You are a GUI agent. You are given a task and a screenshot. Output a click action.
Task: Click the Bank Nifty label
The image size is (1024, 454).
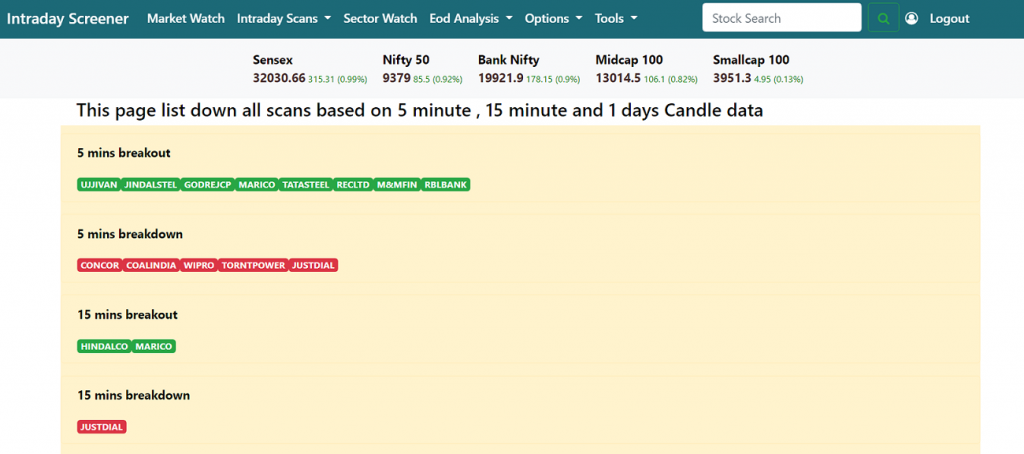pyautogui.click(x=509, y=60)
